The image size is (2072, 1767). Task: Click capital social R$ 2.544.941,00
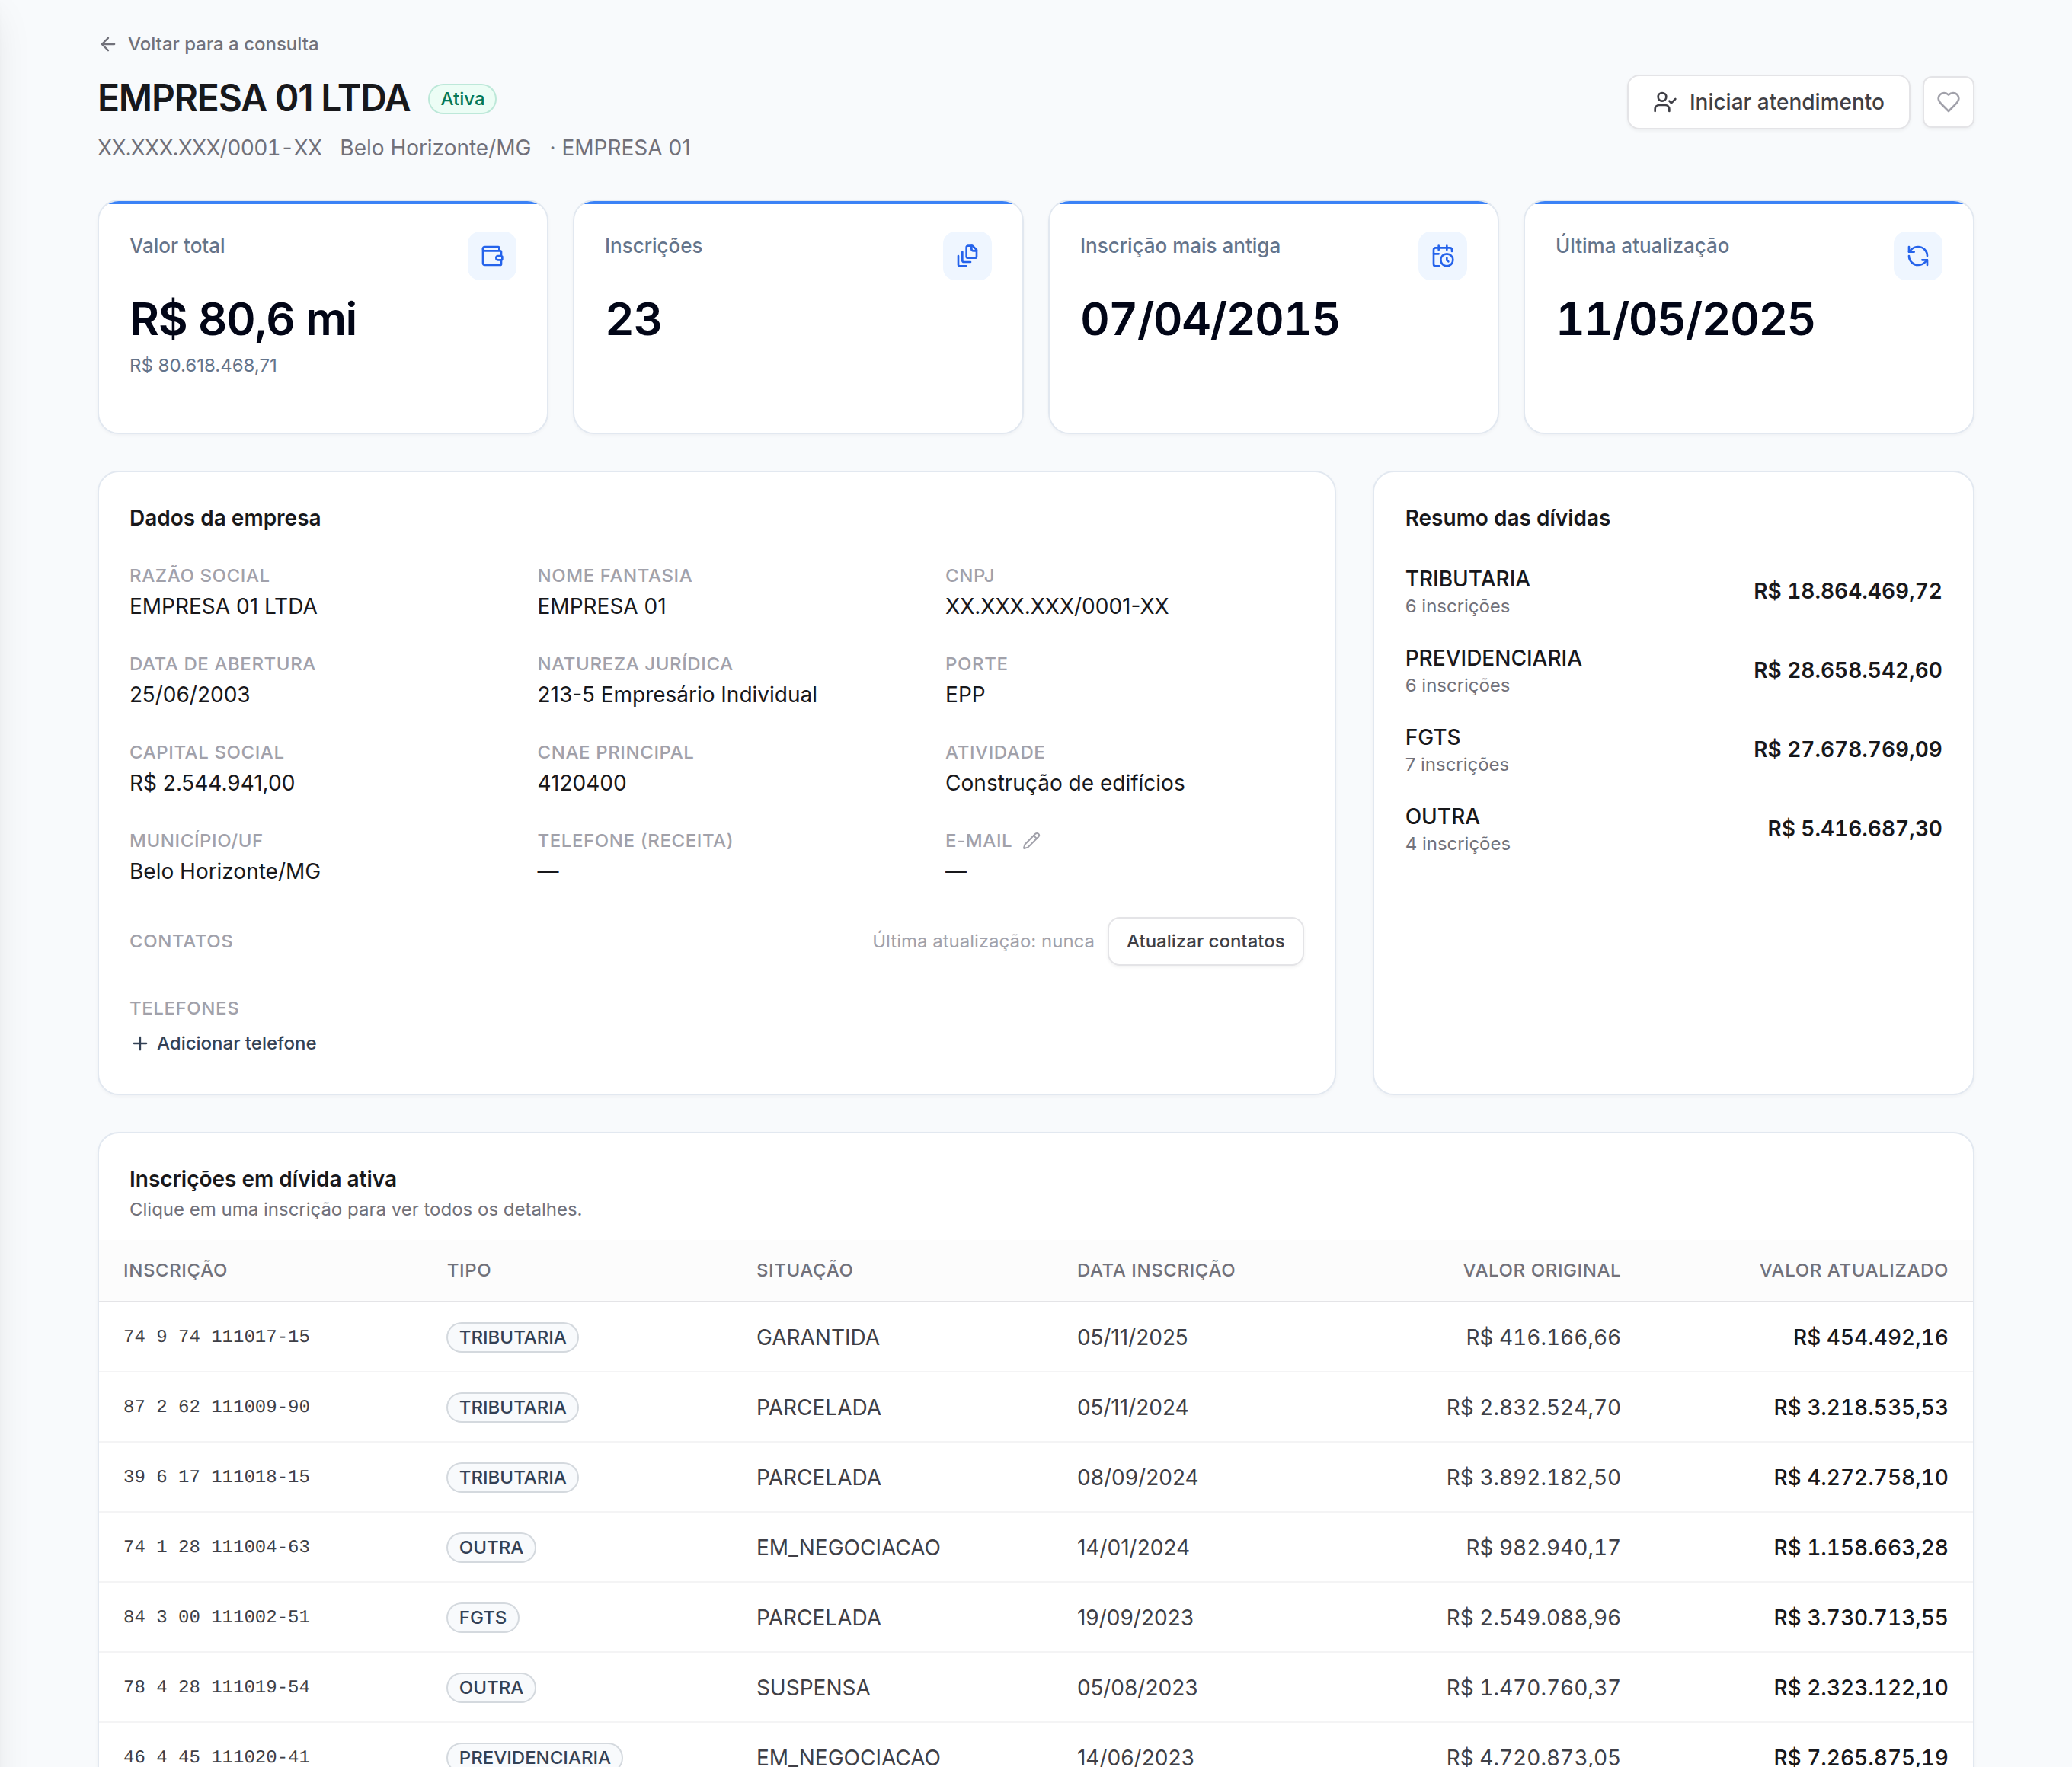212,783
